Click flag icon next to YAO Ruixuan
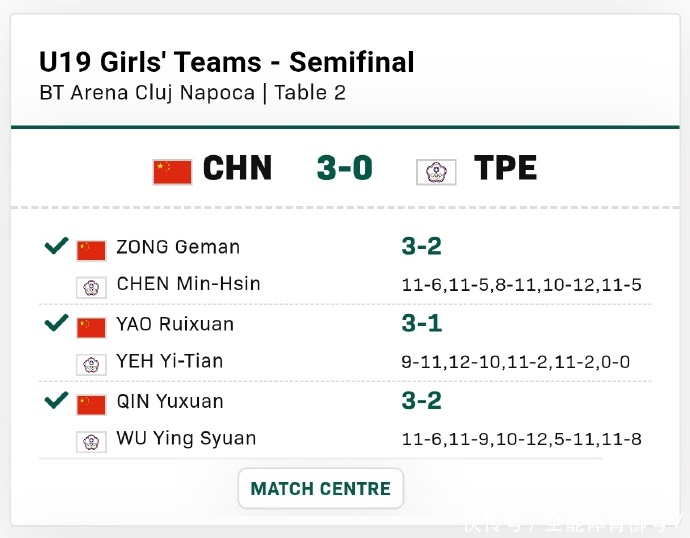This screenshot has height=538, width=690. [91, 326]
